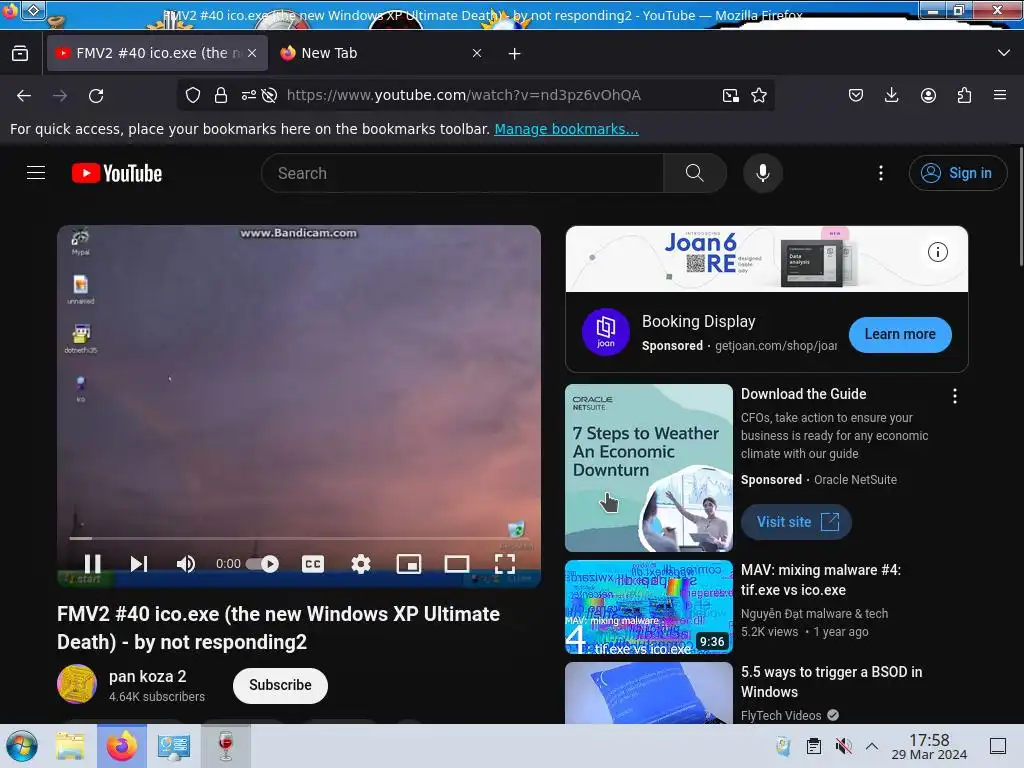Open YouTube settings three-dot menu
This screenshot has width=1024, height=768.
880,173
